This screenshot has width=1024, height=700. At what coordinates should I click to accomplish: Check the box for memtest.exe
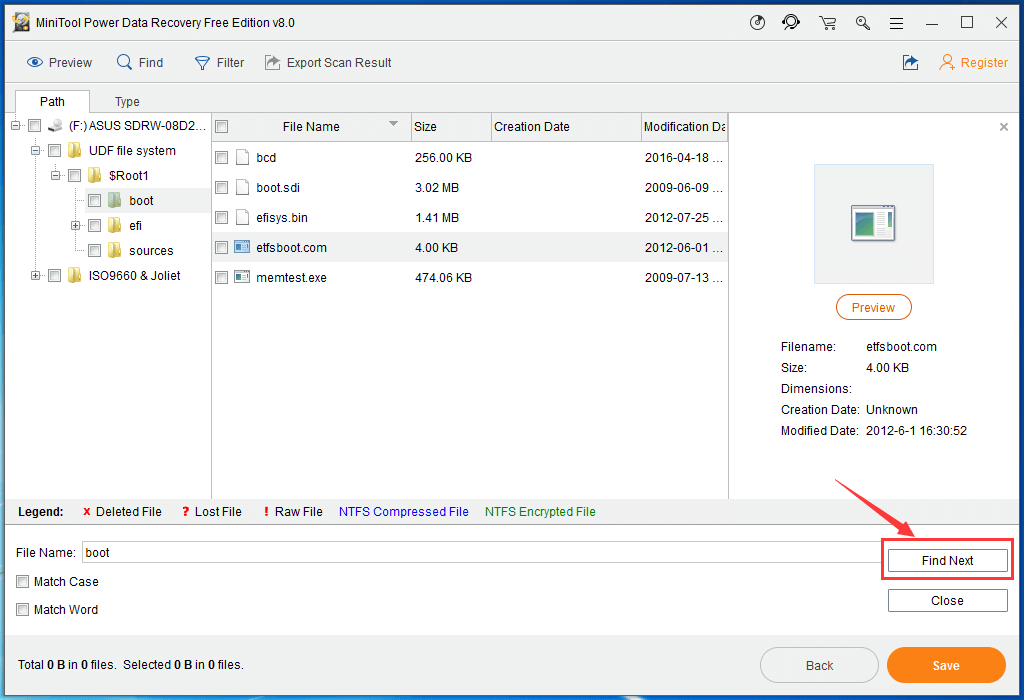click(222, 278)
